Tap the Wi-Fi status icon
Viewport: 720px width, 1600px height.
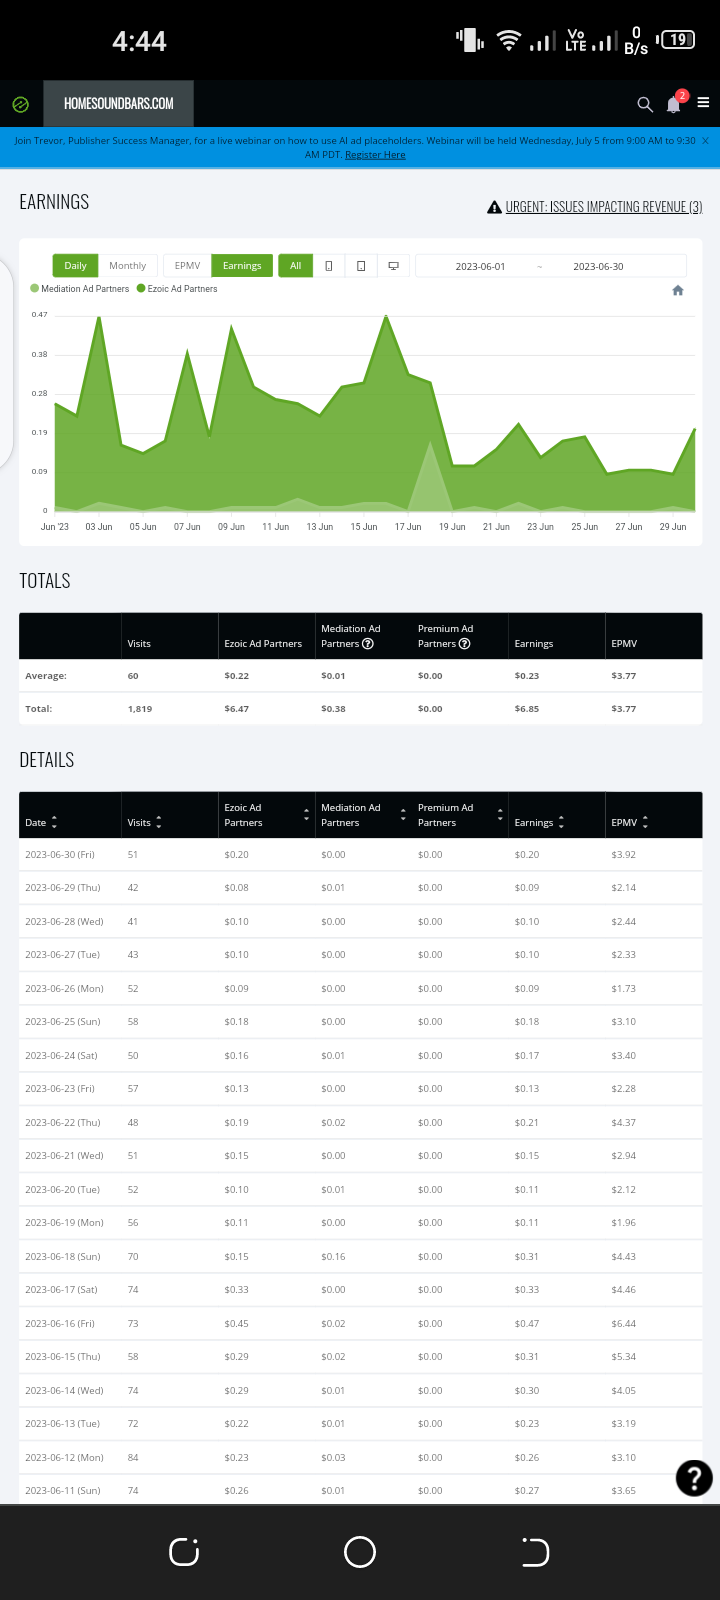coord(509,41)
